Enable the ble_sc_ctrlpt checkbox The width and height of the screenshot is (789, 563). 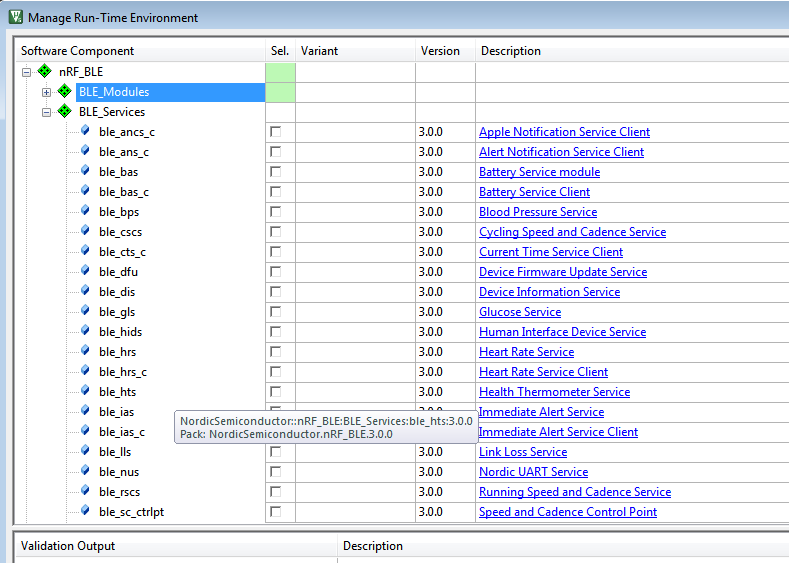[276, 512]
